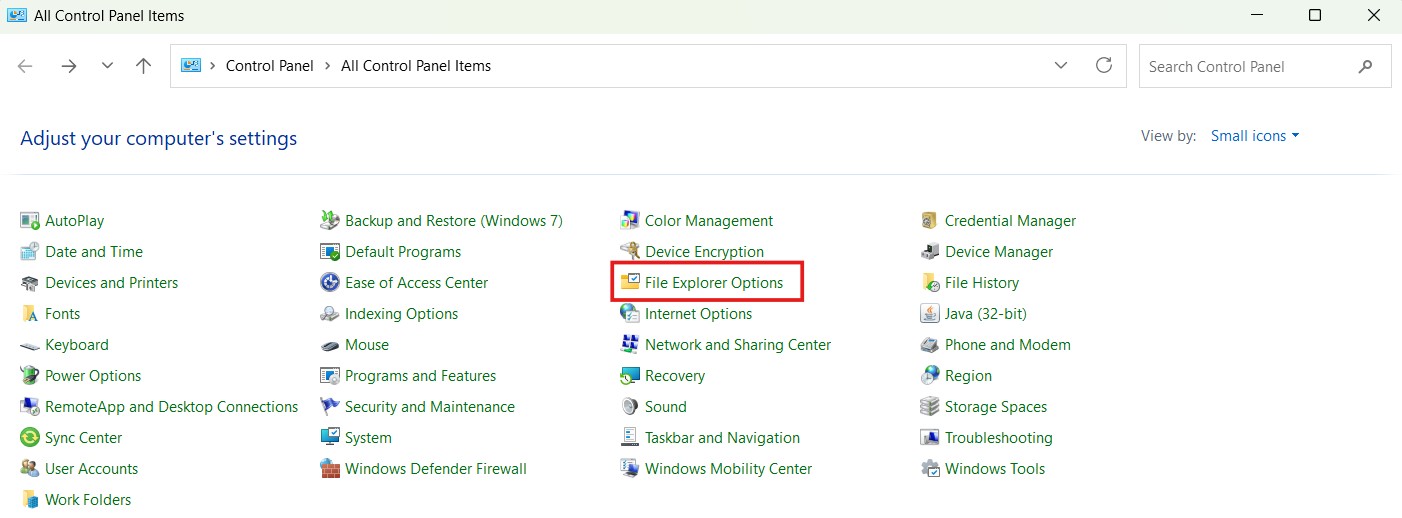
Task: Click the Region globe icon
Action: pos(929,376)
